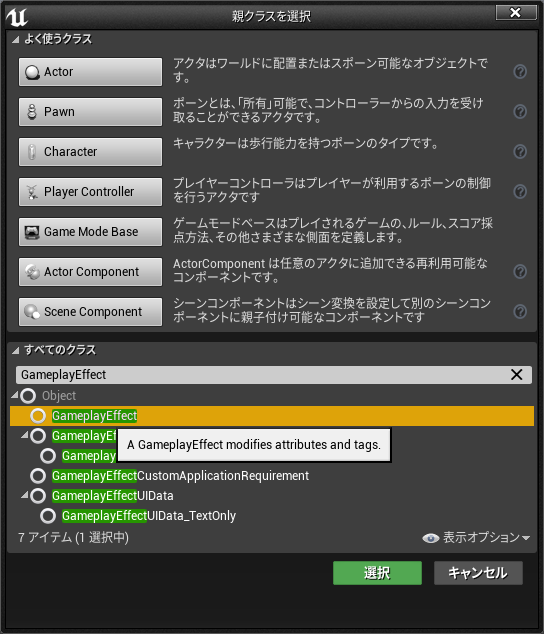This screenshot has height=634, width=544.
Task: Collapse the GameplayEffectUIData tree node
Action: click(x=25, y=494)
